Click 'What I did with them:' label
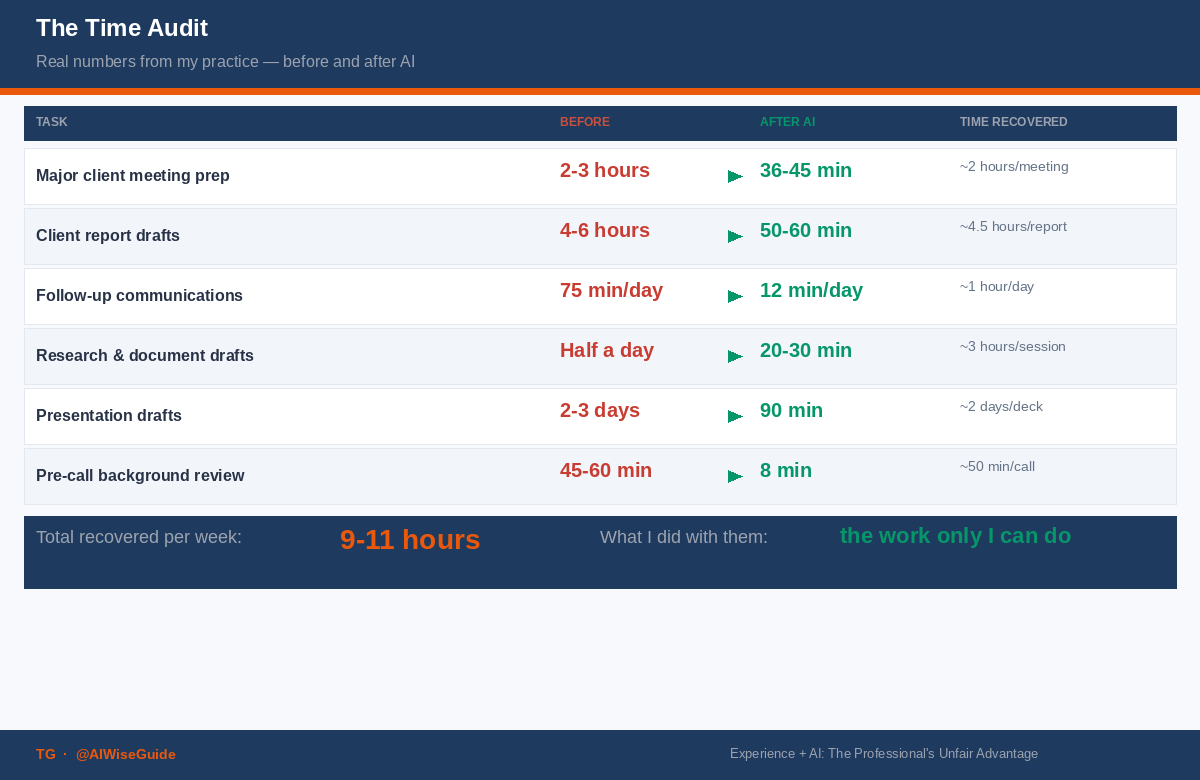This screenshot has width=1200, height=780. click(x=684, y=537)
